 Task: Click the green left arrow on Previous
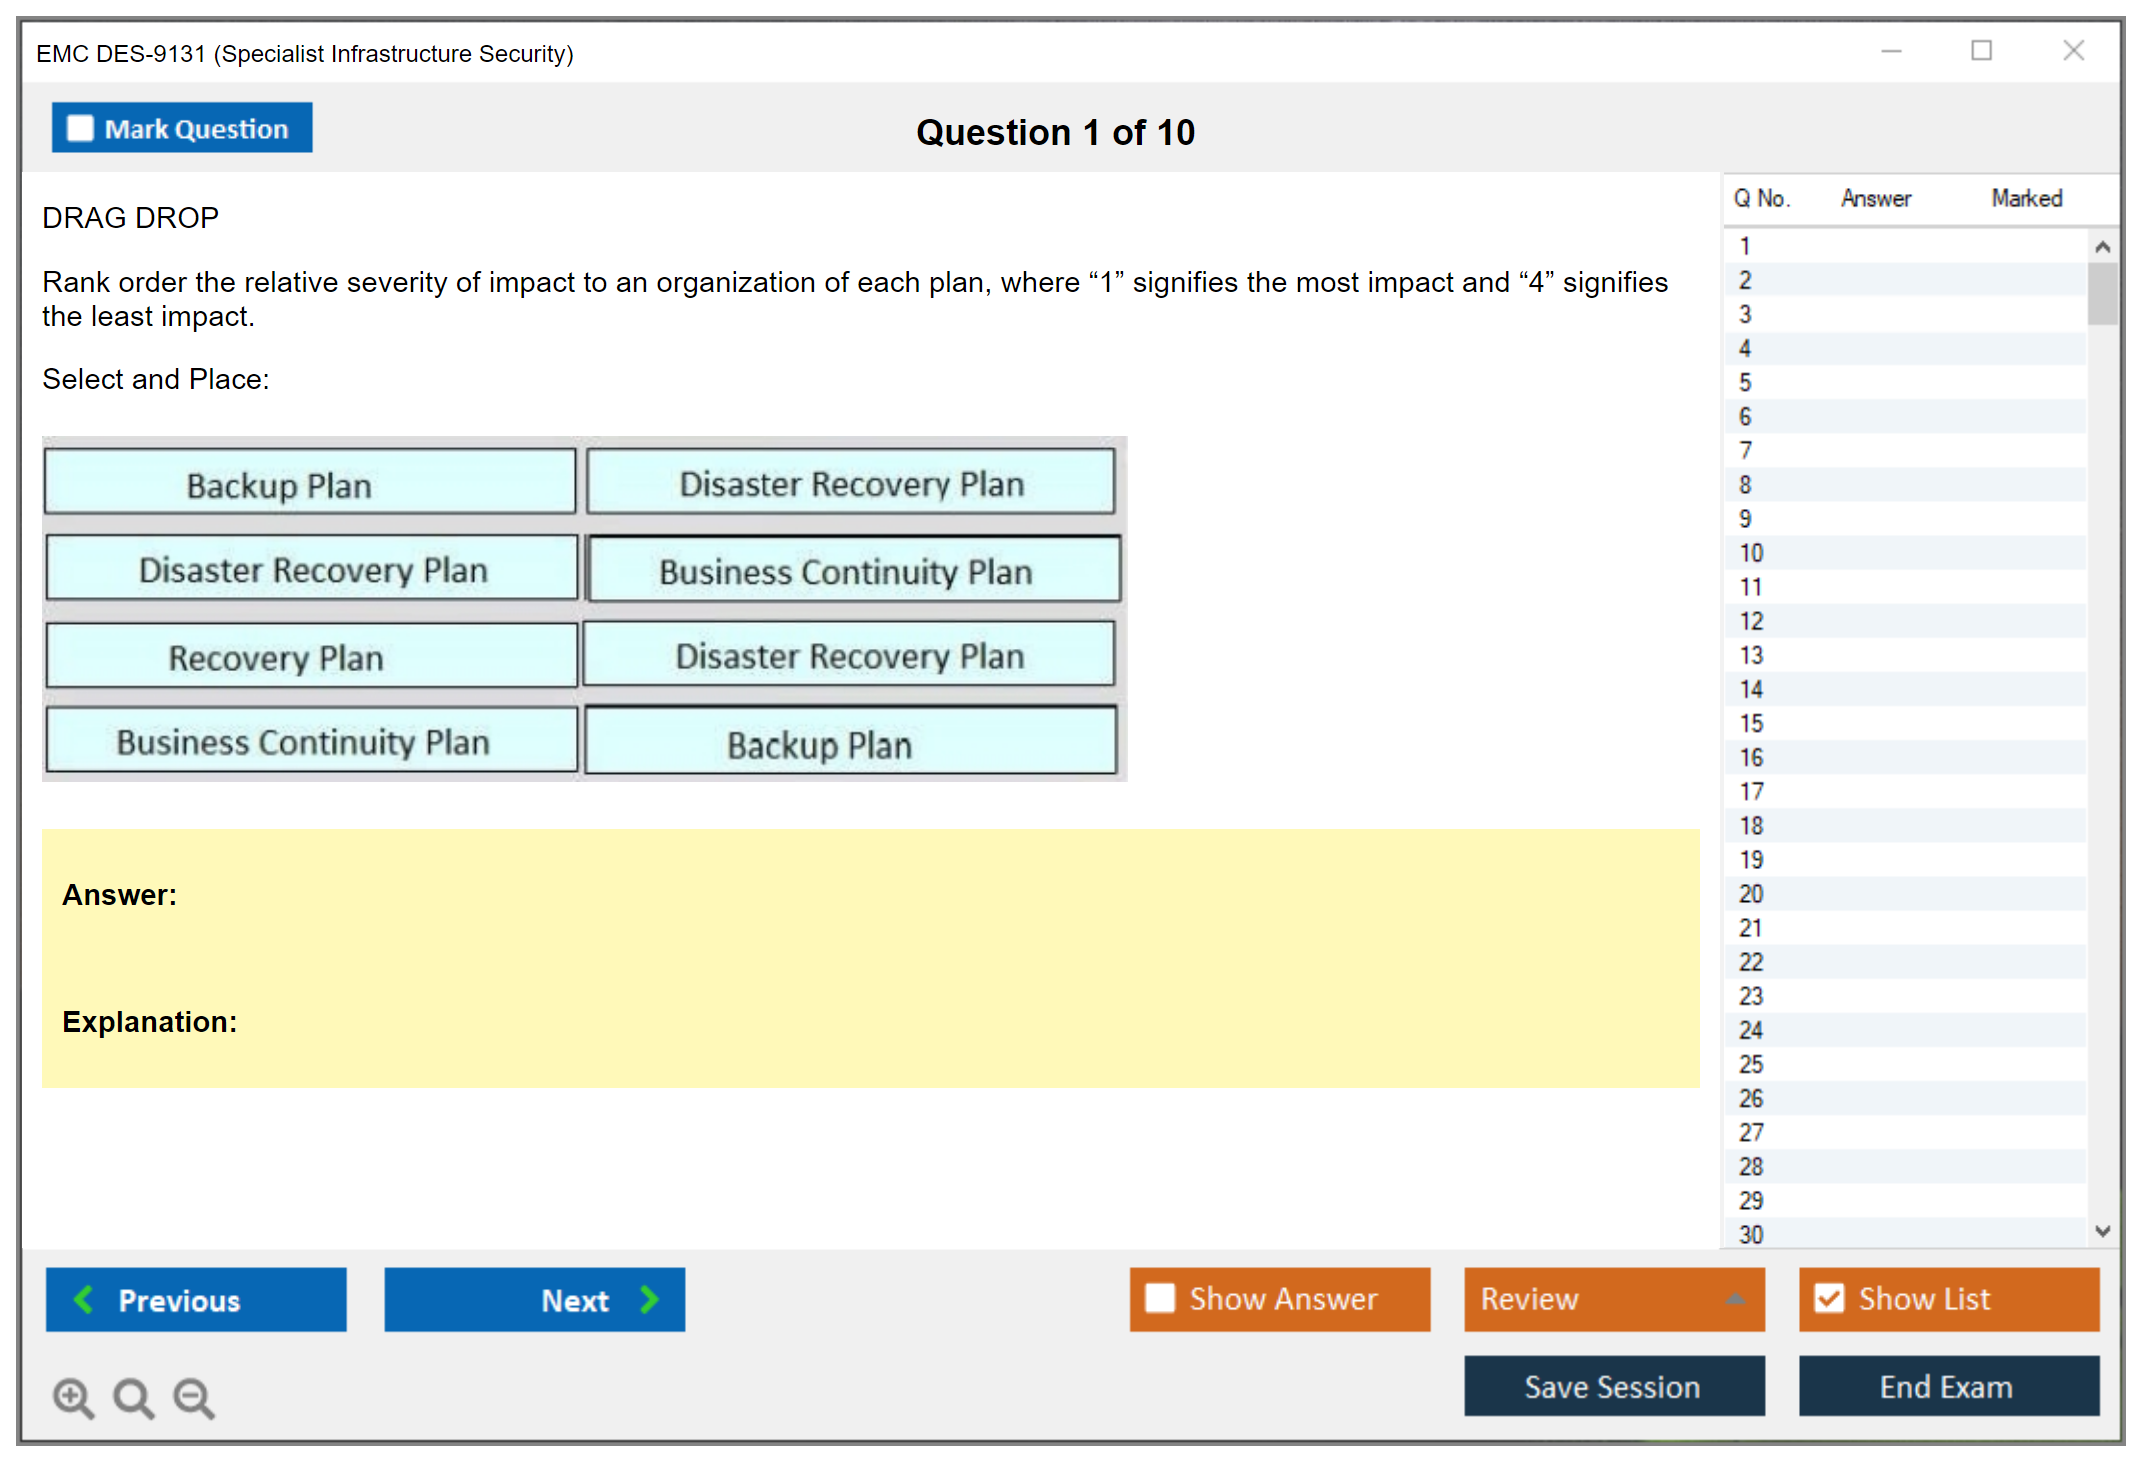click(x=84, y=1299)
